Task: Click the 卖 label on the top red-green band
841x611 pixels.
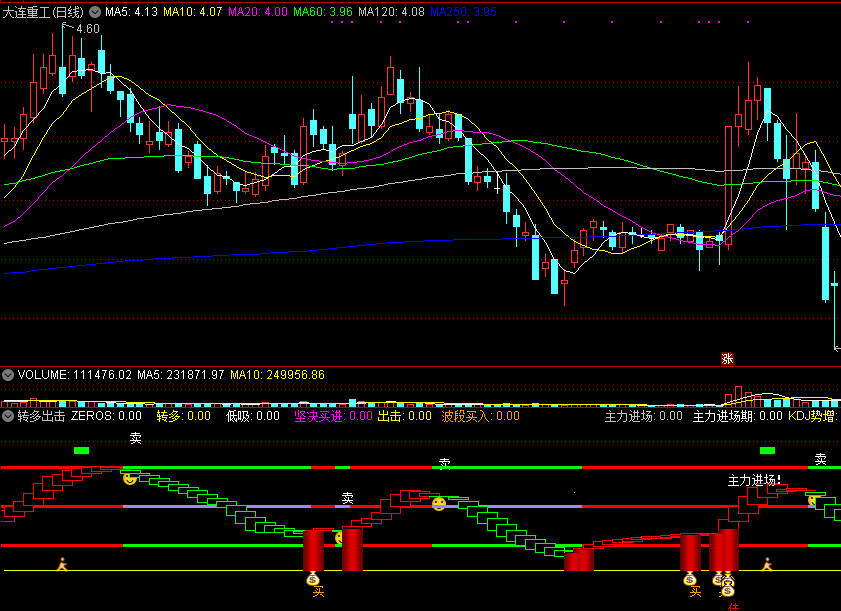Action: (x=445, y=463)
